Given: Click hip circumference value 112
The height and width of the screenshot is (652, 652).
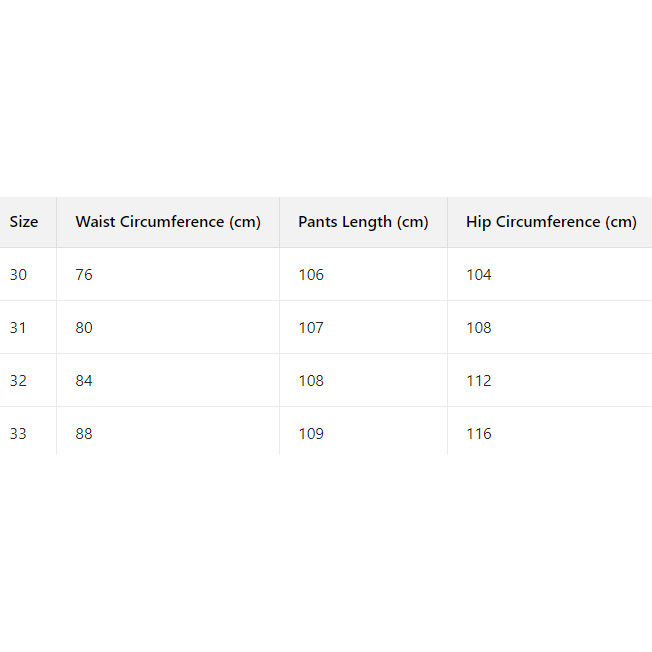Looking at the screenshot, I should coord(479,381).
